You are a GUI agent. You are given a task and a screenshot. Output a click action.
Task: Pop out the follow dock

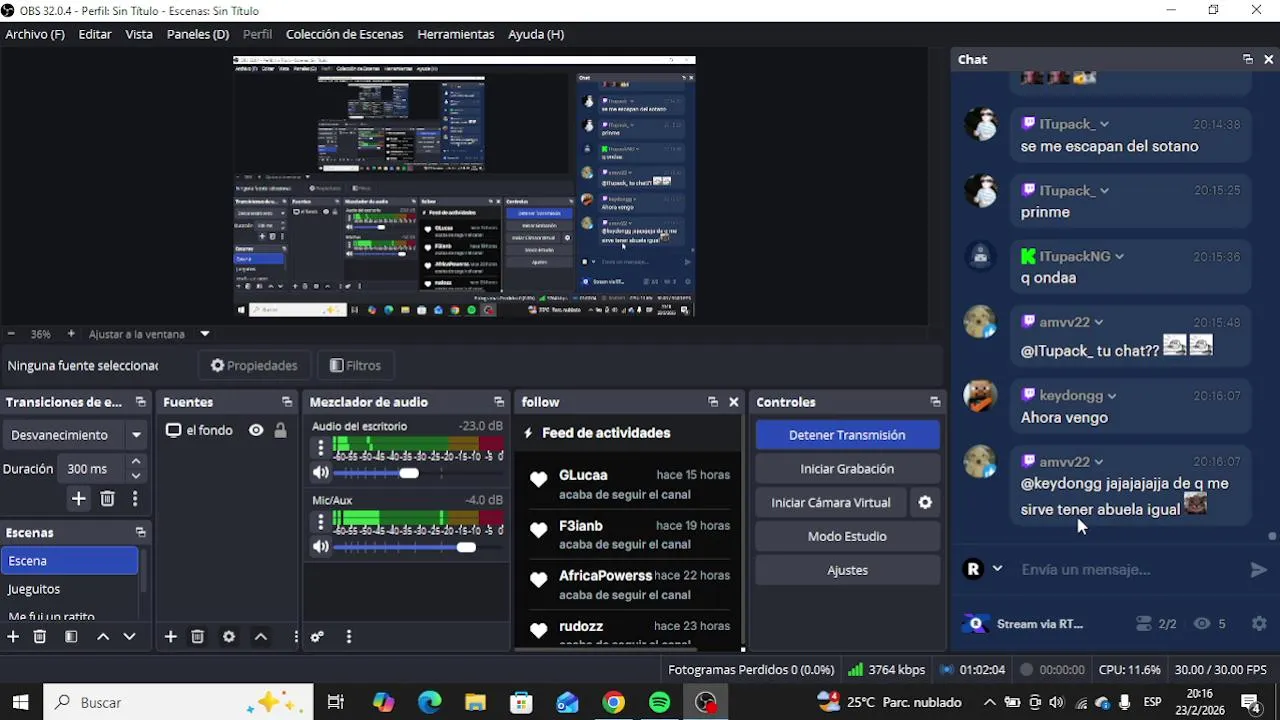tap(713, 402)
